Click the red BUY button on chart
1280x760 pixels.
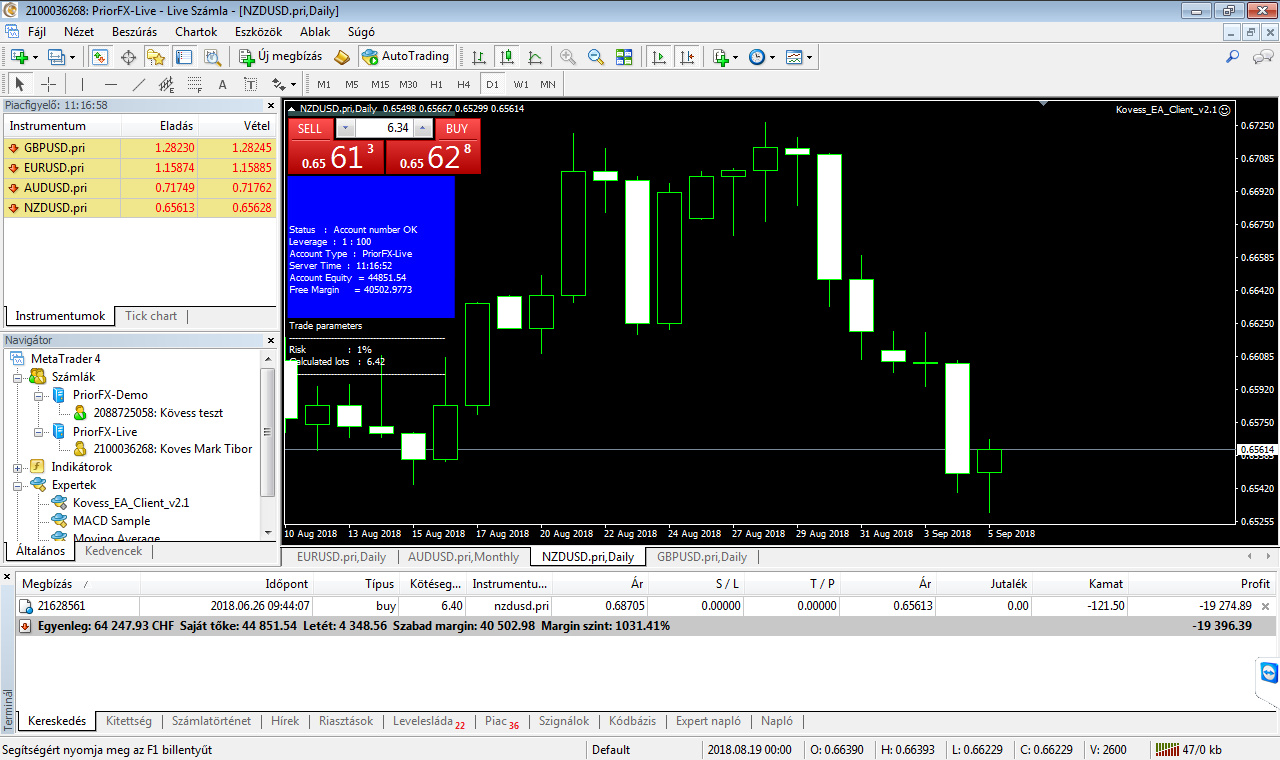click(457, 128)
